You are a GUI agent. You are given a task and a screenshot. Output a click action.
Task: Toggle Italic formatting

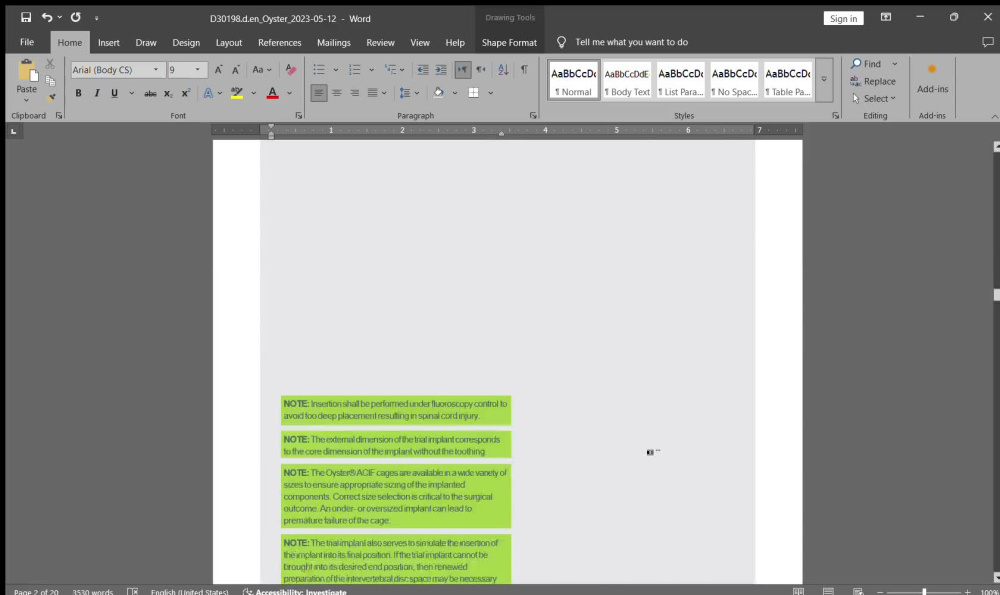point(96,93)
